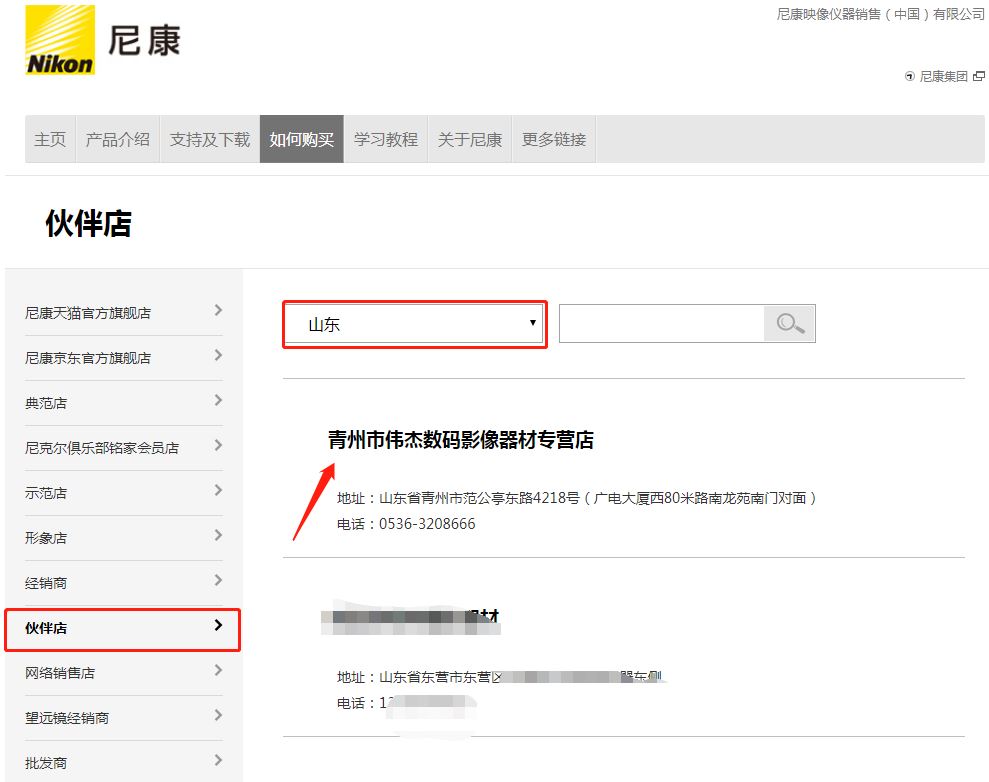Select 伙伴店 in the sidebar
The image size is (989, 782).
click(x=122, y=628)
